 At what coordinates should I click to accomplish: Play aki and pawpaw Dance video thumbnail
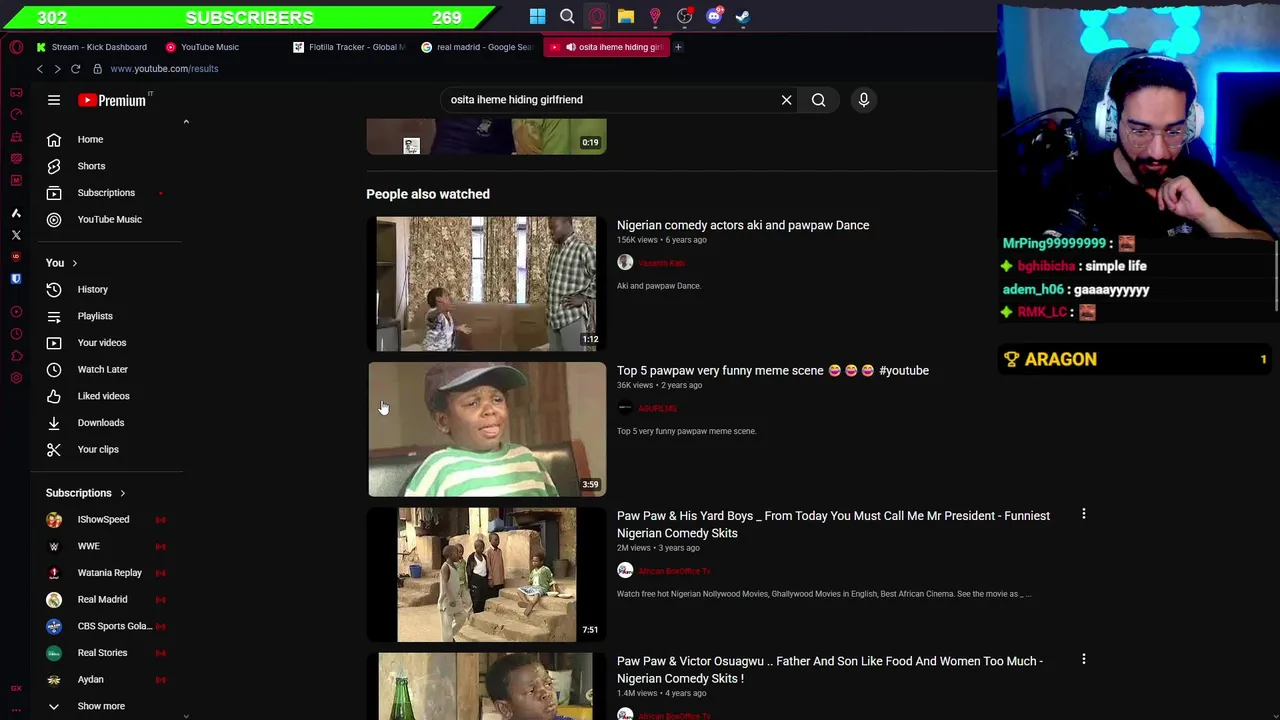tap(486, 284)
